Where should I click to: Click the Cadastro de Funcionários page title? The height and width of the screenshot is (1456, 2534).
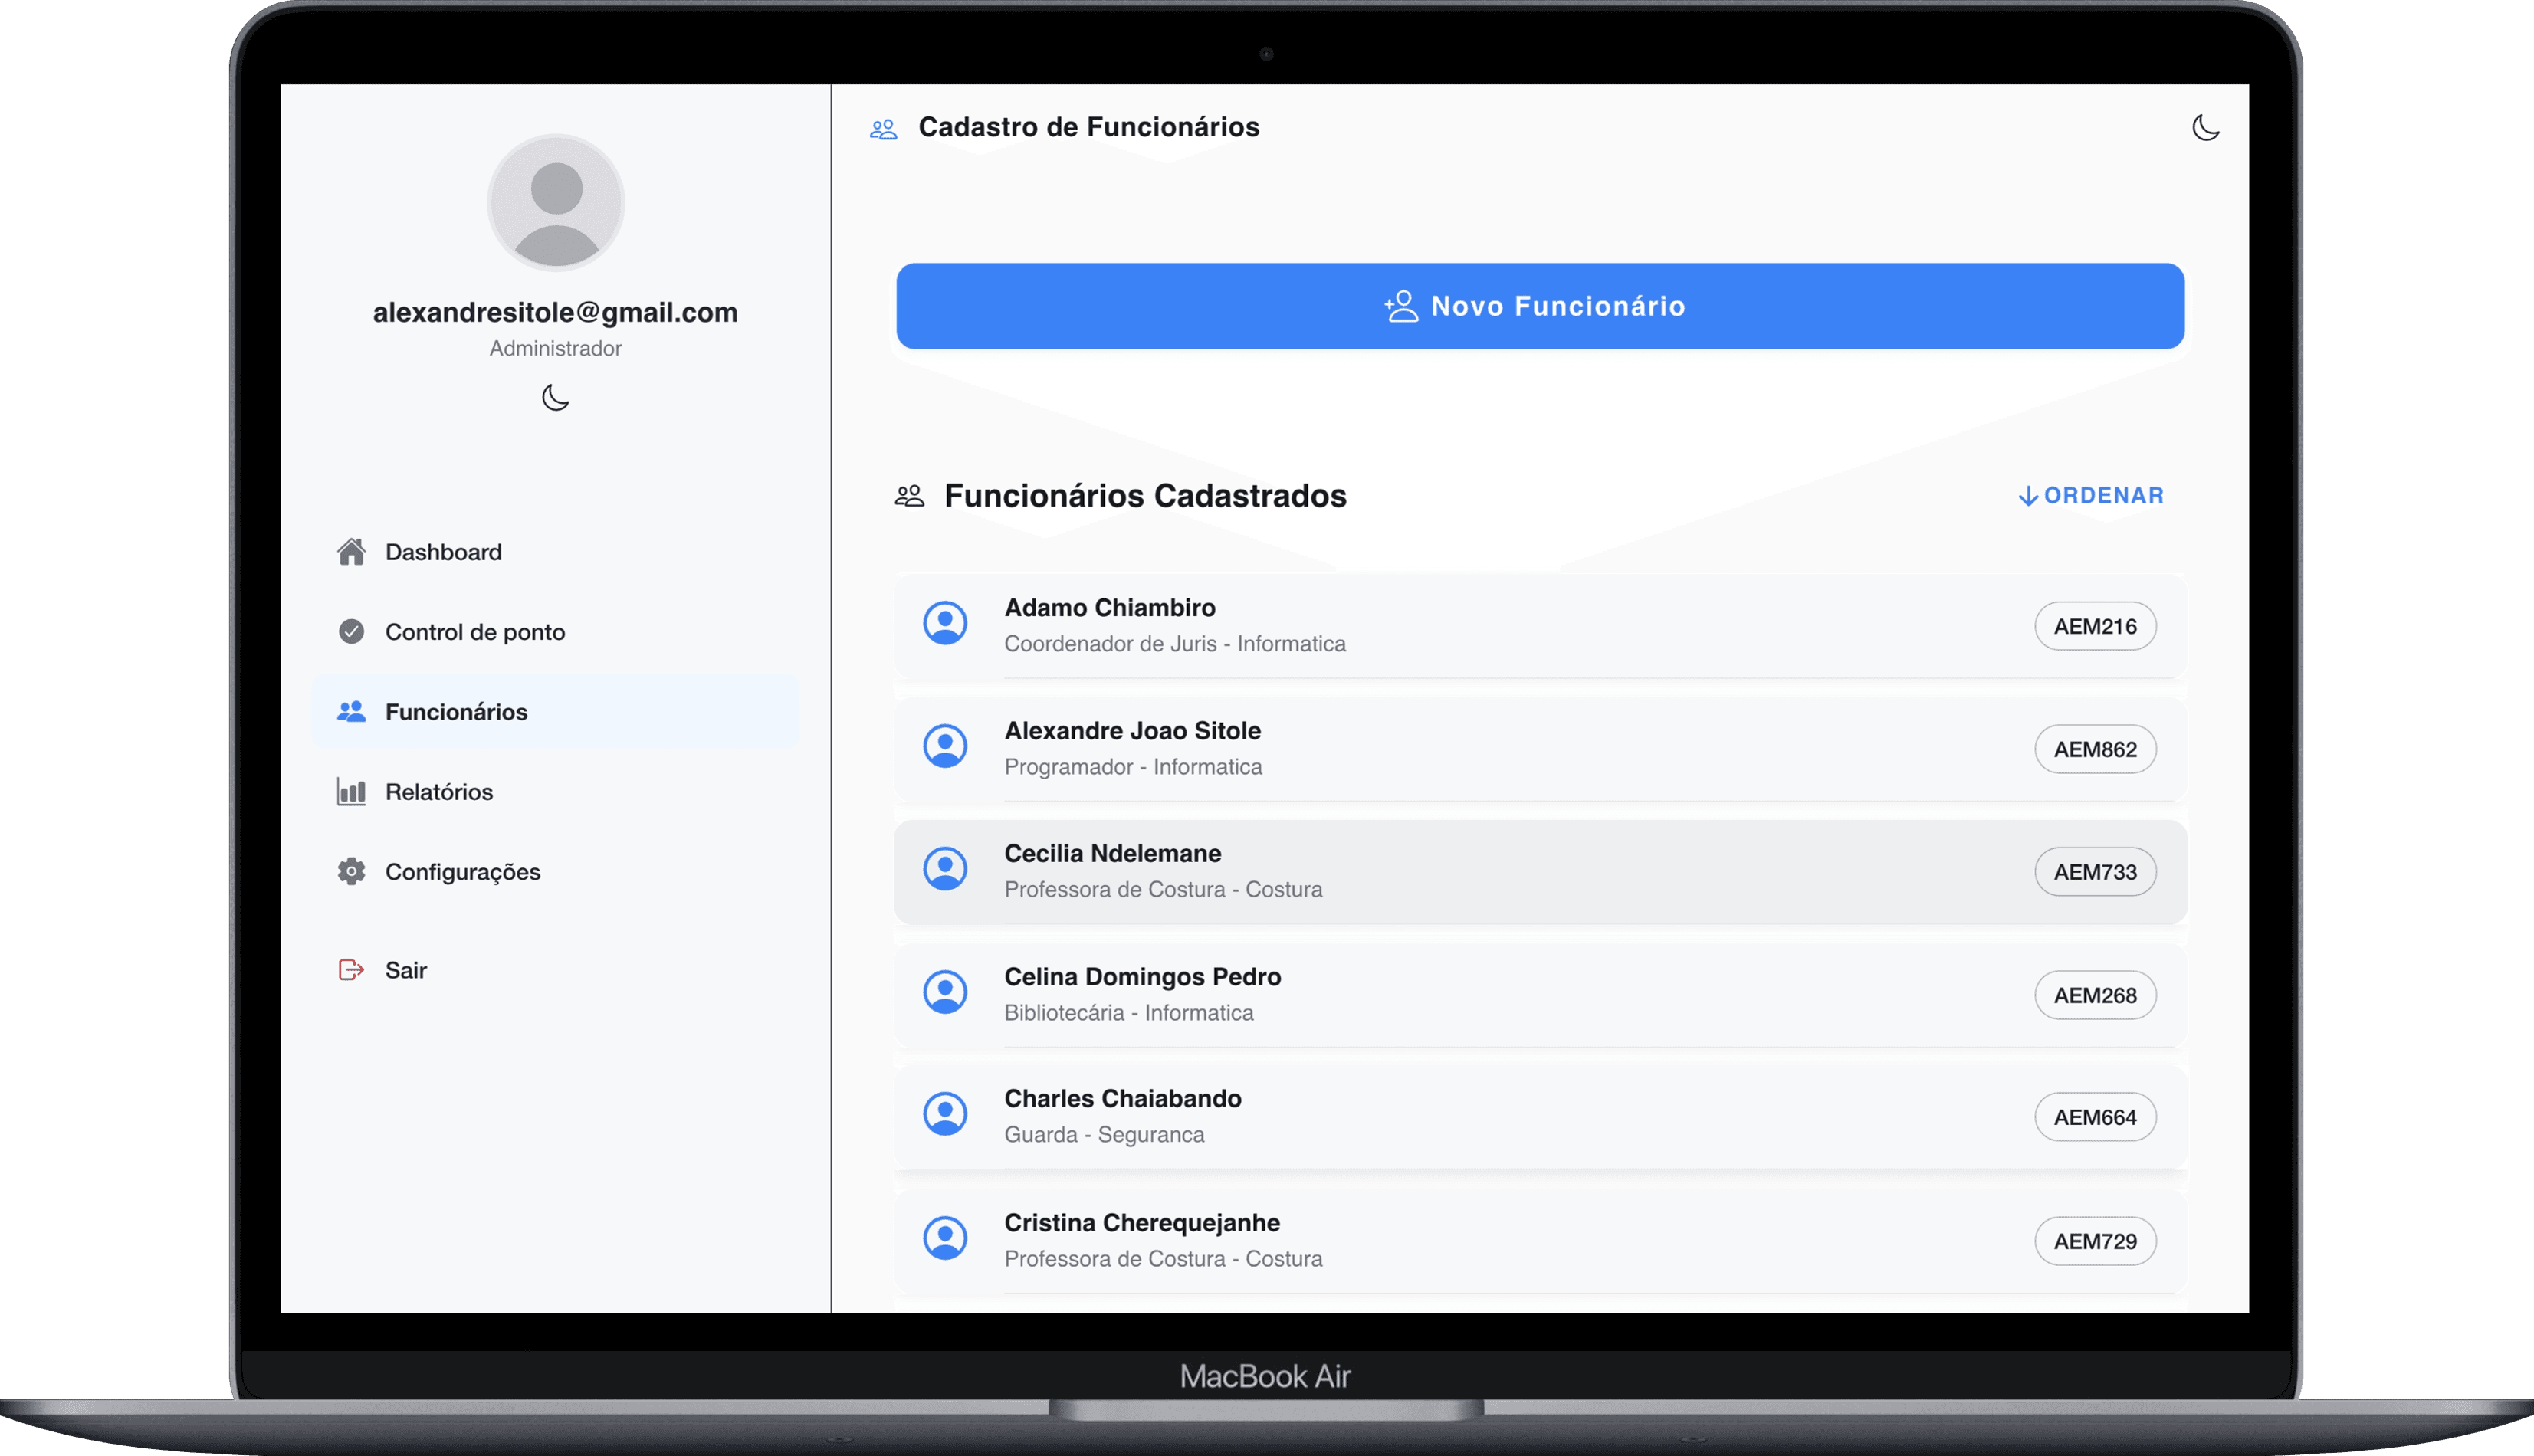1089,127
